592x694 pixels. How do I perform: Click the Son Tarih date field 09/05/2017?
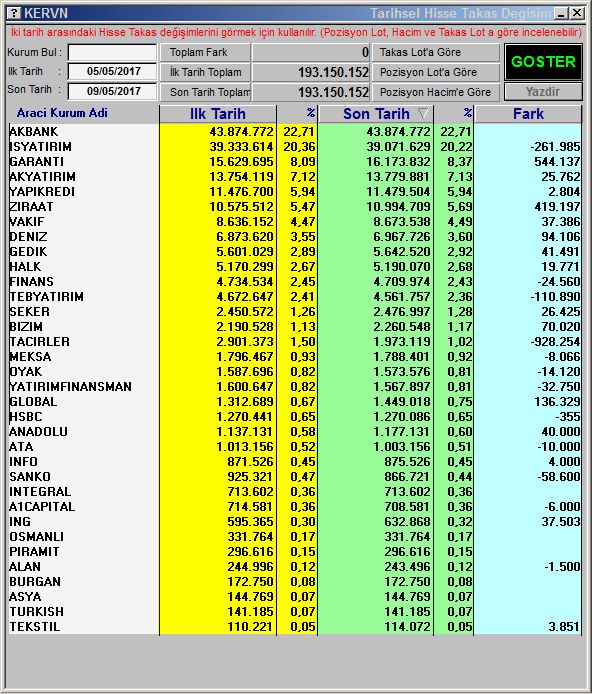coord(112,91)
